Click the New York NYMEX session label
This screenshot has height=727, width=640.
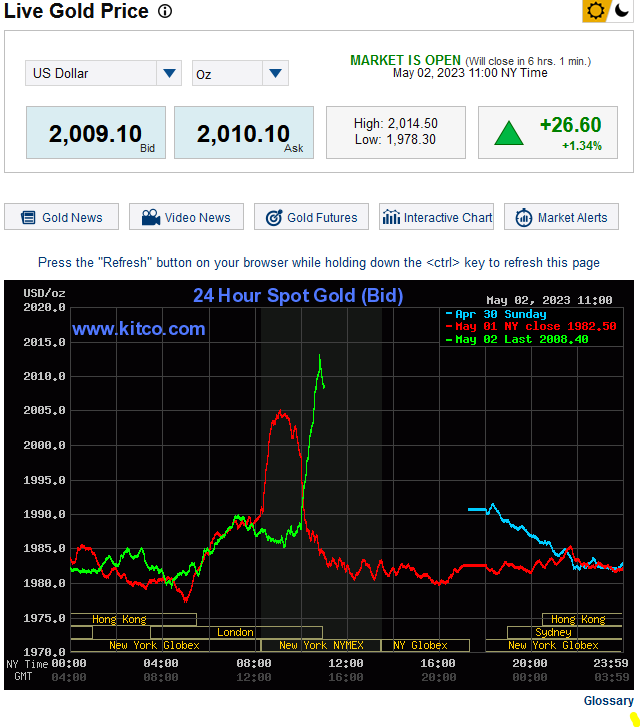point(321,645)
